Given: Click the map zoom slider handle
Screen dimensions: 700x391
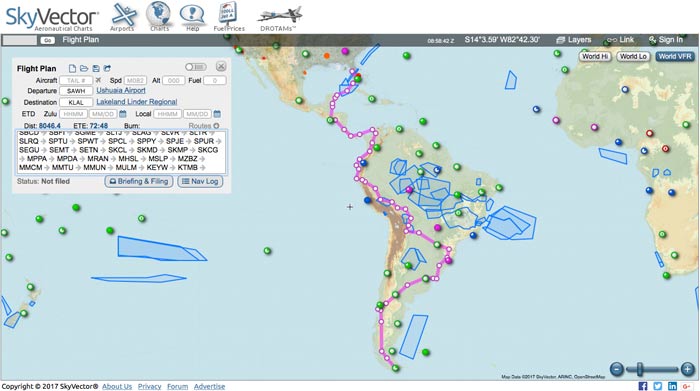Looking at the screenshot, I should pyautogui.click(x=640, y=369).
